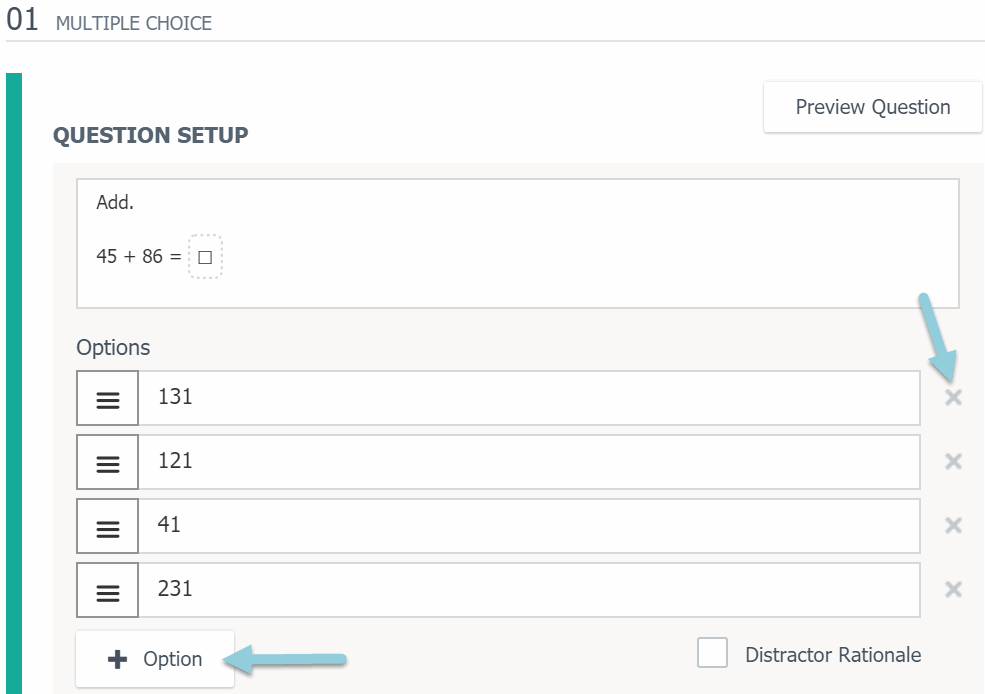Screen dimensions: 985x694
Task: Delete the 41 option
Action: pos(953,525)
